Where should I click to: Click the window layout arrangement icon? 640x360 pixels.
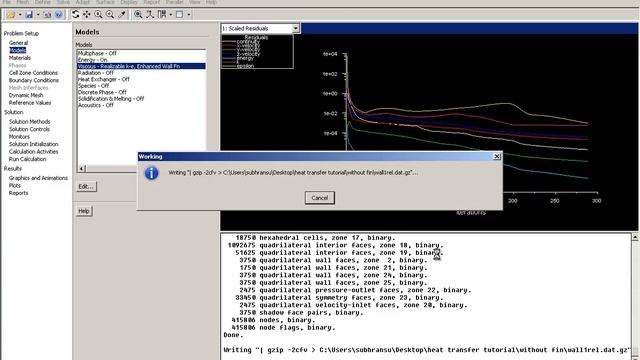coord(162,14)
